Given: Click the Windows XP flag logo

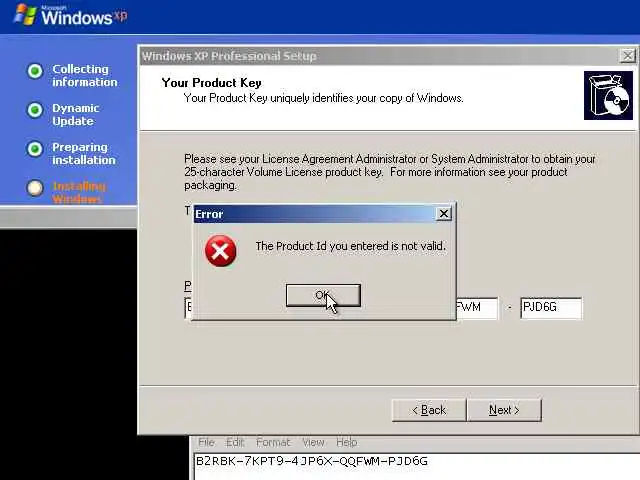Looking at the screenshot, I should point(25,14).
